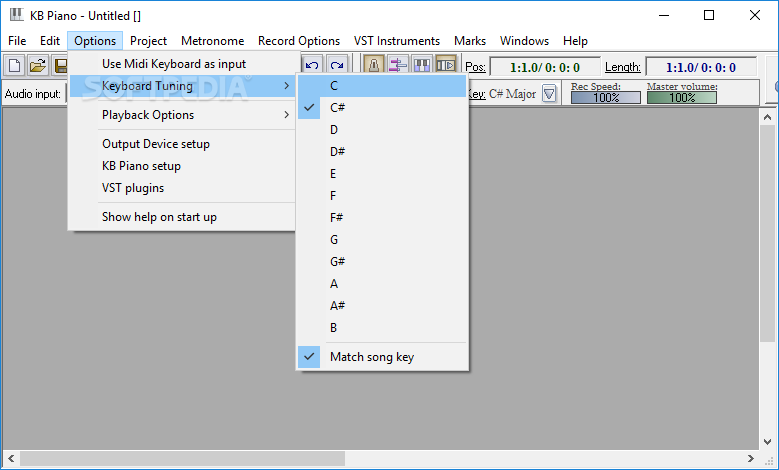Click the keys-with-play-arrow toolbar icon
This screenshot has width=779, height=470.
pyautogui.click(x=446, y=65)
